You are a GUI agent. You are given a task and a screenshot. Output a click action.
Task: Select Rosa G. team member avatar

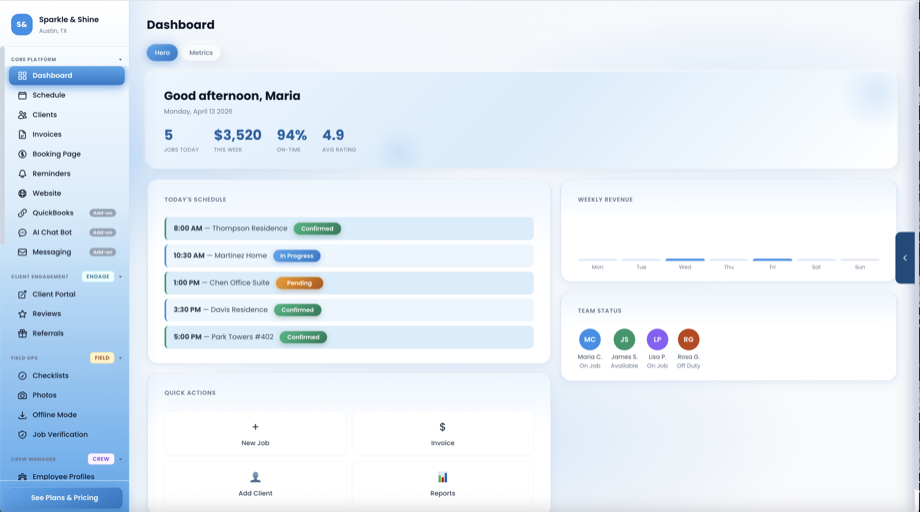688,339
